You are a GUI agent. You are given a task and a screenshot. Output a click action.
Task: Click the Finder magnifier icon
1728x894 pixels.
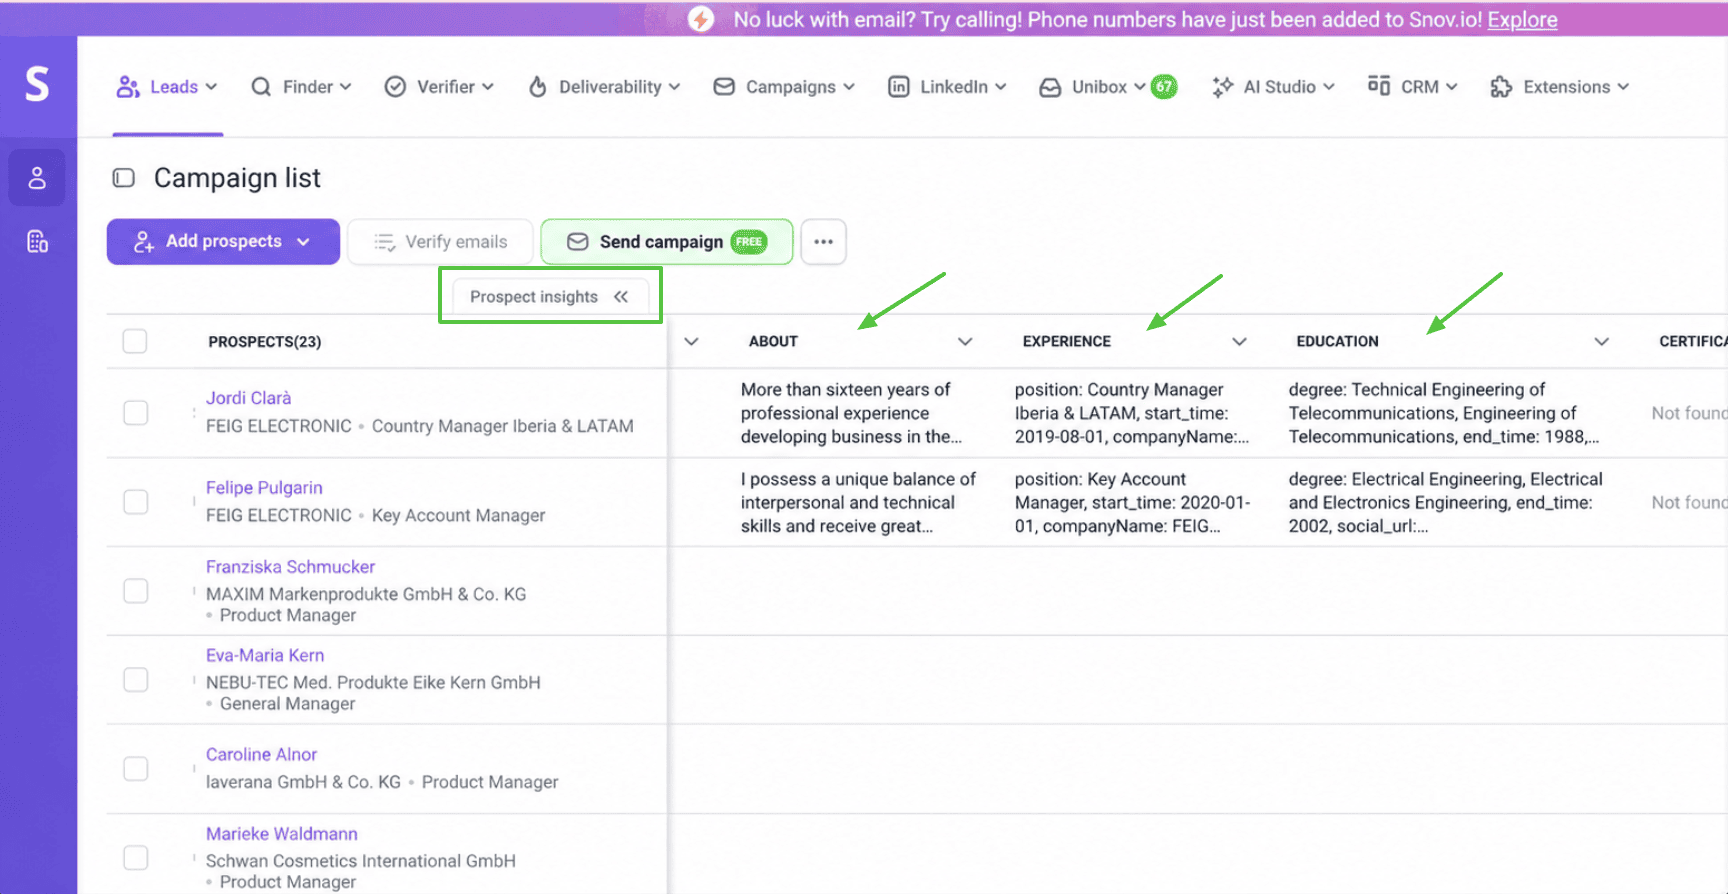point(261,87)
